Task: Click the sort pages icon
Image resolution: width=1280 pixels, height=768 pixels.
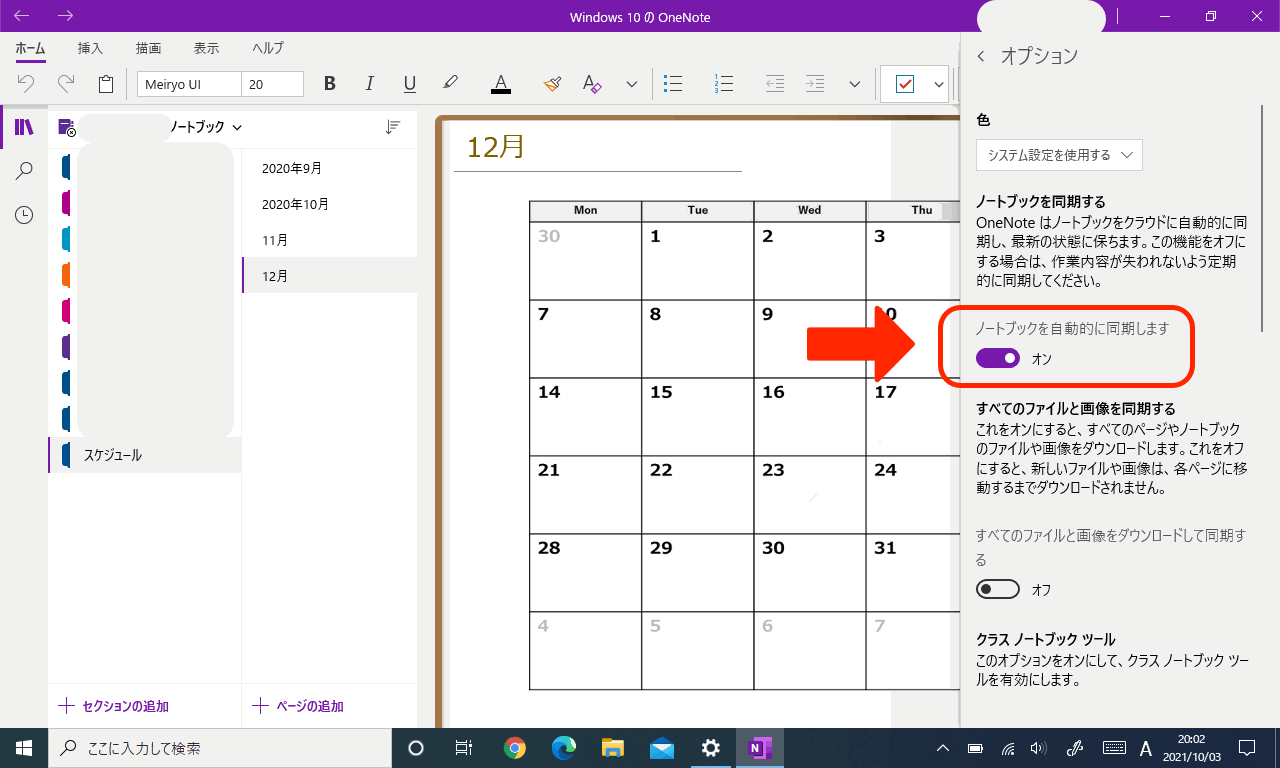Action: (393, 127)
